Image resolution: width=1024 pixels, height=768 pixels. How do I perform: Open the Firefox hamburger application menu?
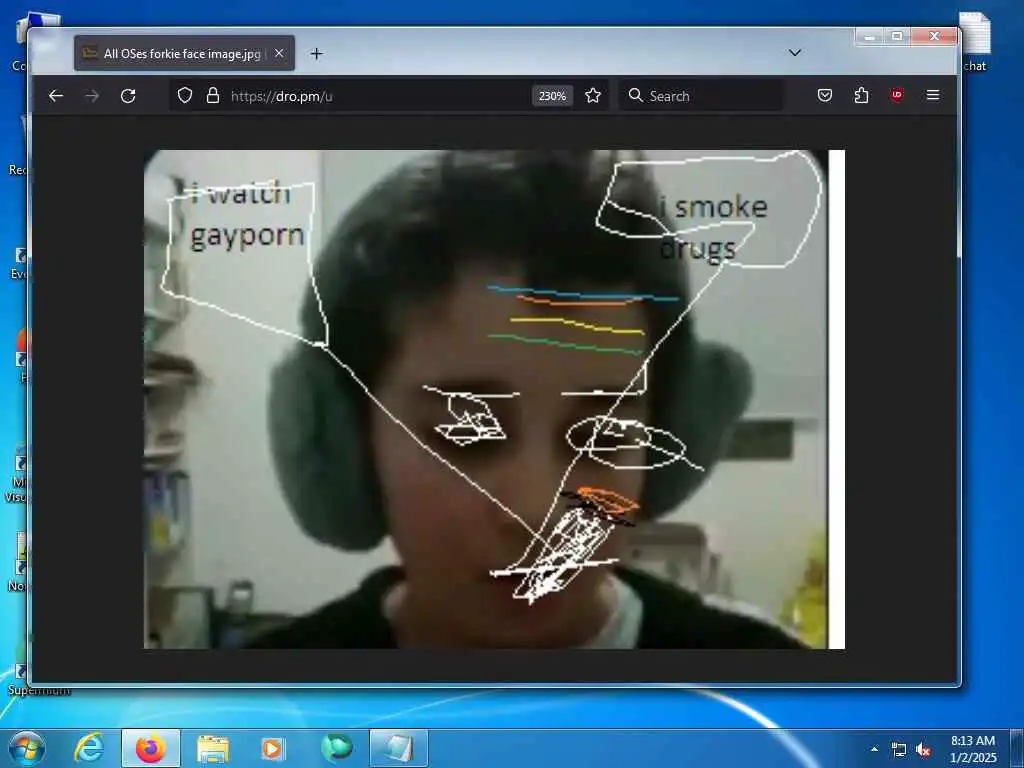click(933, 95)
